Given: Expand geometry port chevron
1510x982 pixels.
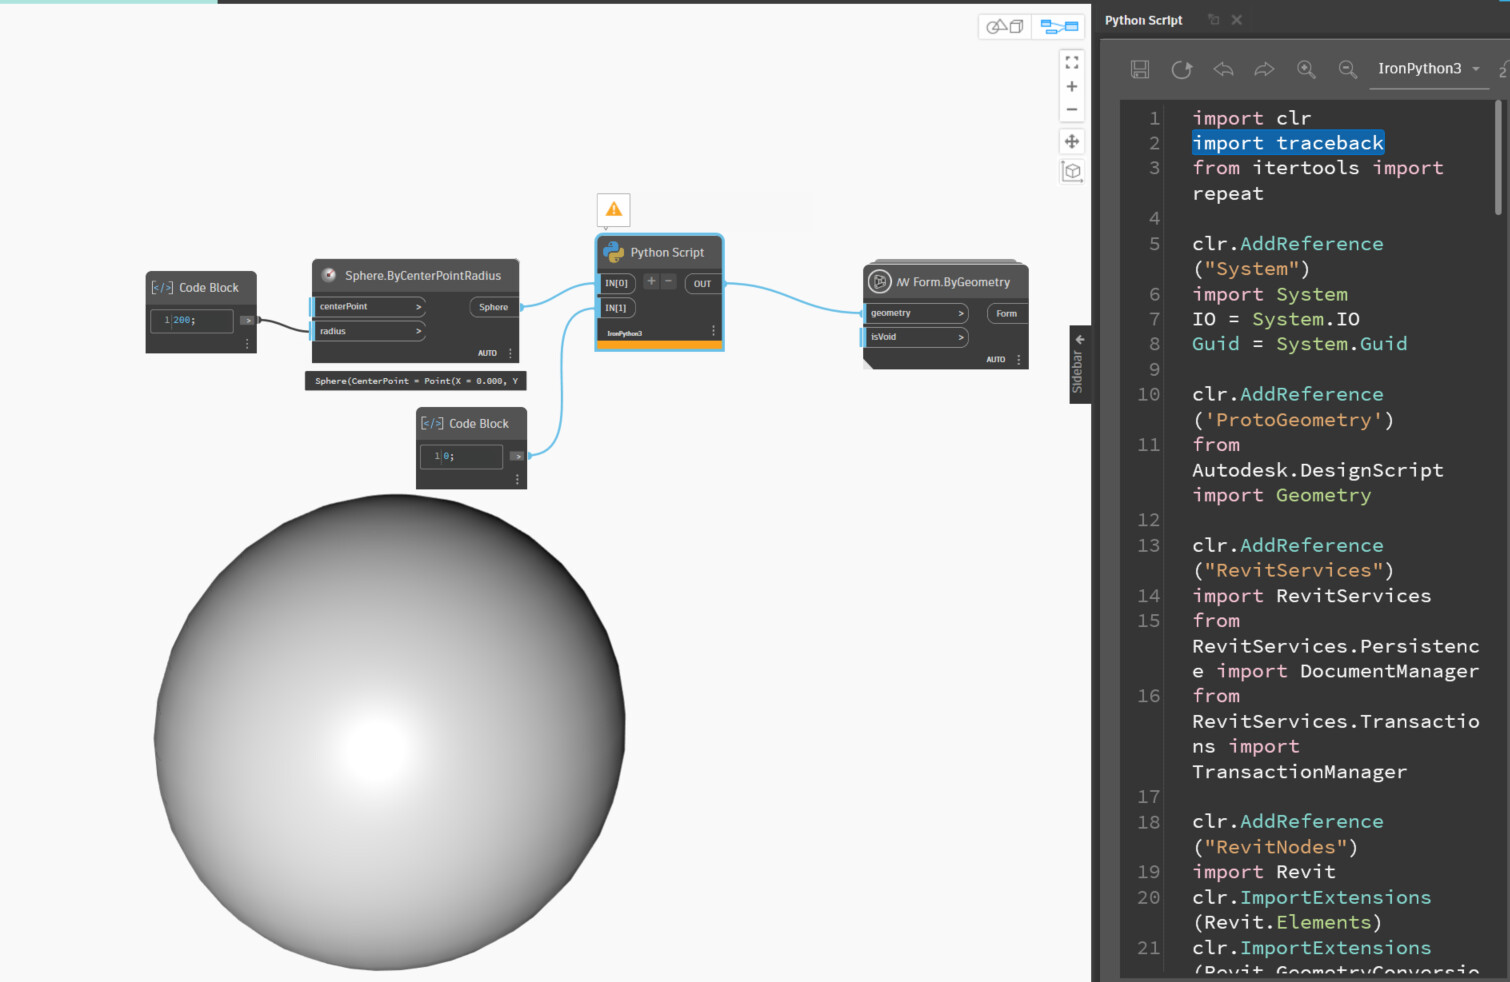Looking at the screenshot, I should click(961, 313).
